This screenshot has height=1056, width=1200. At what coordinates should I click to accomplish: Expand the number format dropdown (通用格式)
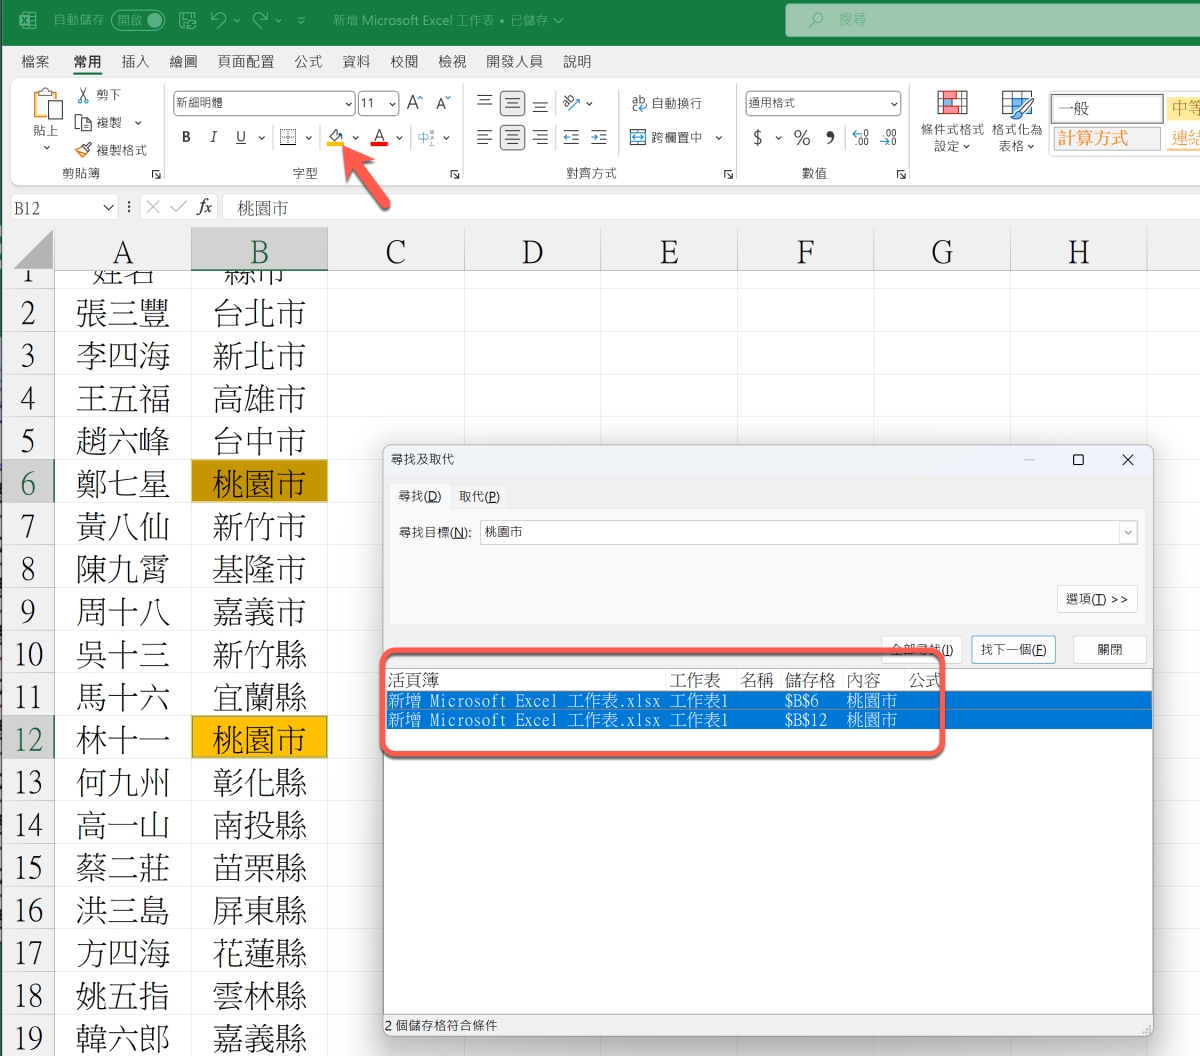[x=893, y=103]
